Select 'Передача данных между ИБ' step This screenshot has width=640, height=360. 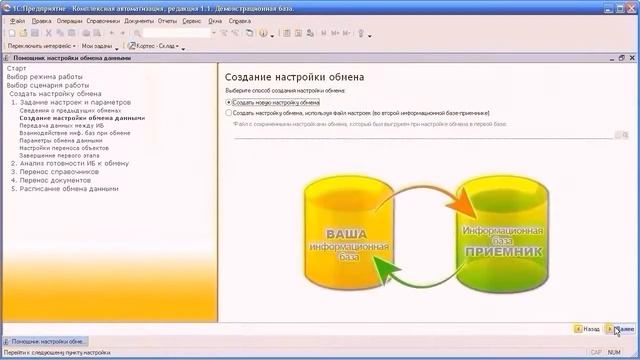62,125
